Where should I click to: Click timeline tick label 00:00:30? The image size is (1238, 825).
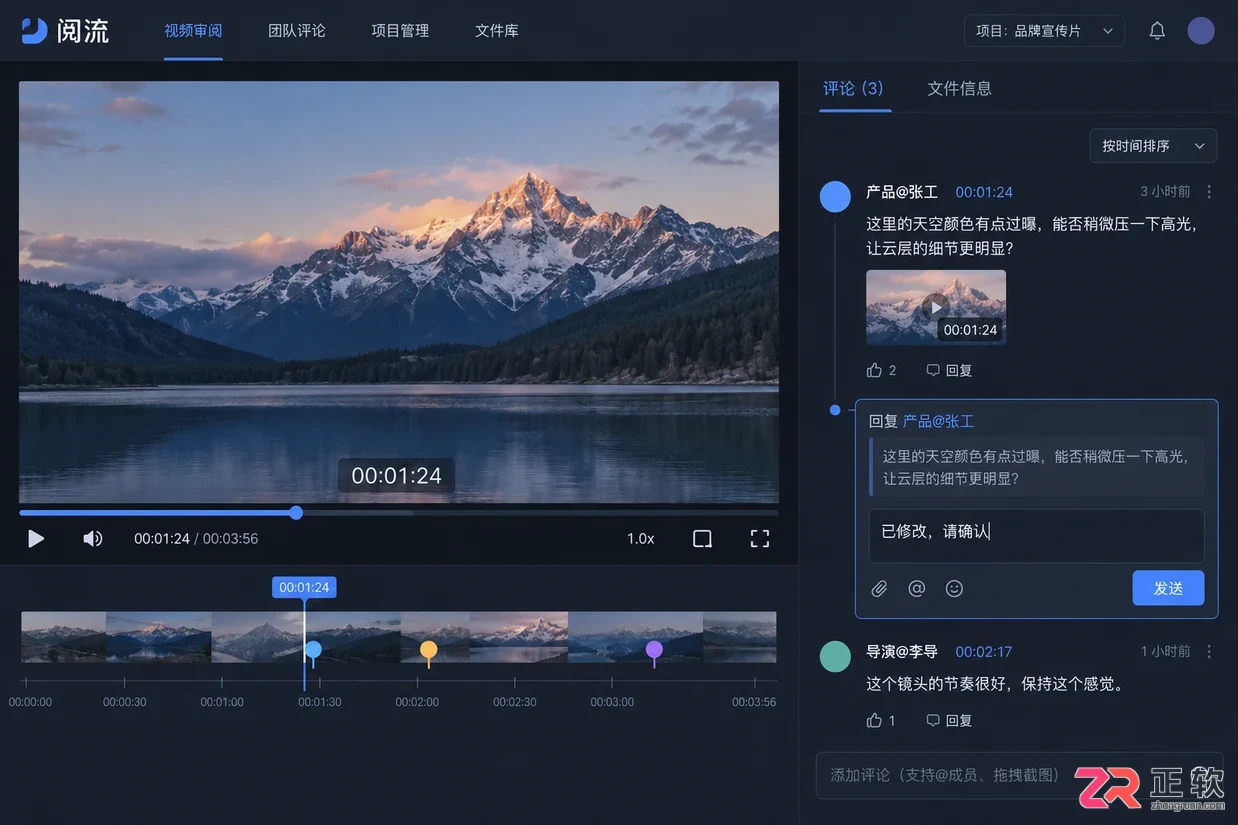coord(125,702)
